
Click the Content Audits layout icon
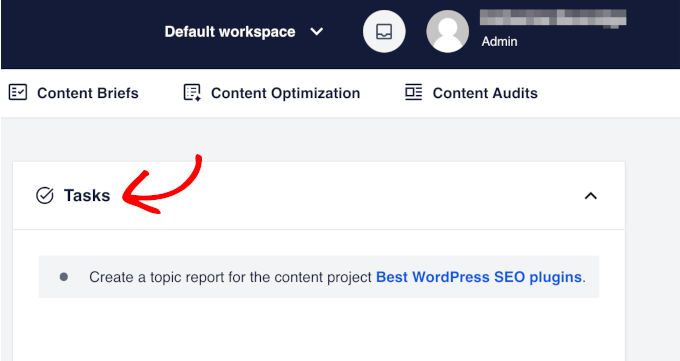tap(413, 92)
